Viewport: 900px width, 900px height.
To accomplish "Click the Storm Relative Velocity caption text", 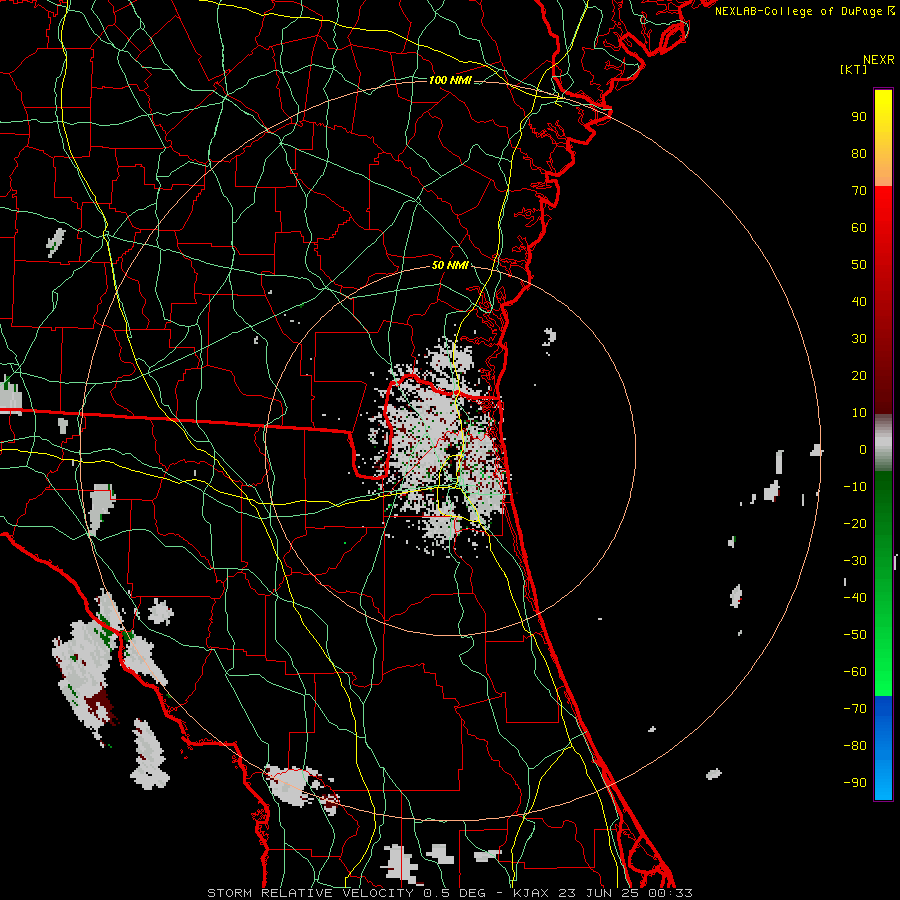I will tap(449, 893).
